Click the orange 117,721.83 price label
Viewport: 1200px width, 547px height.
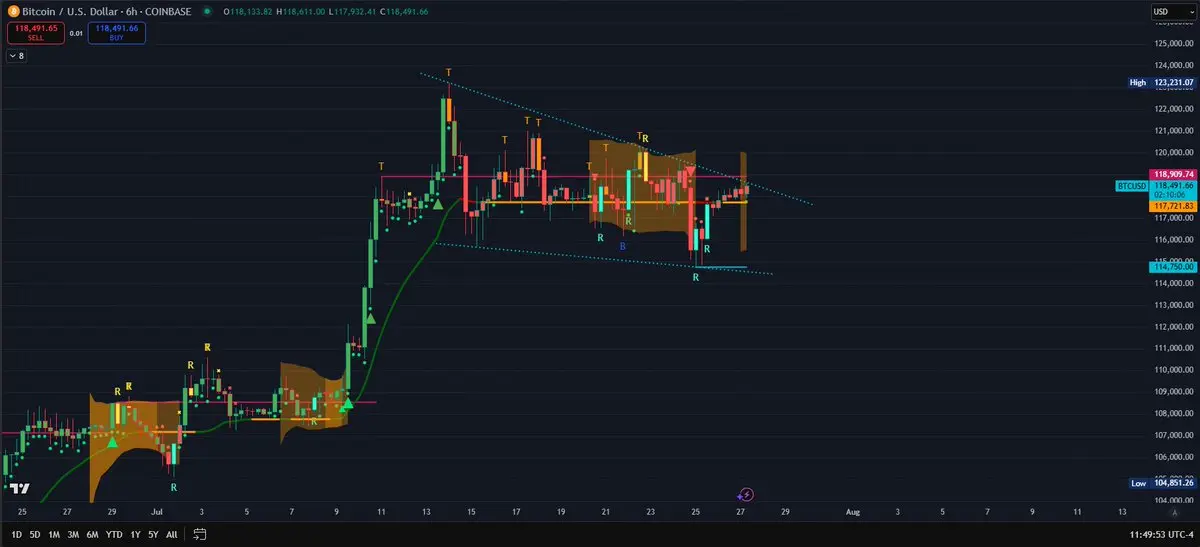[1173, 206]
